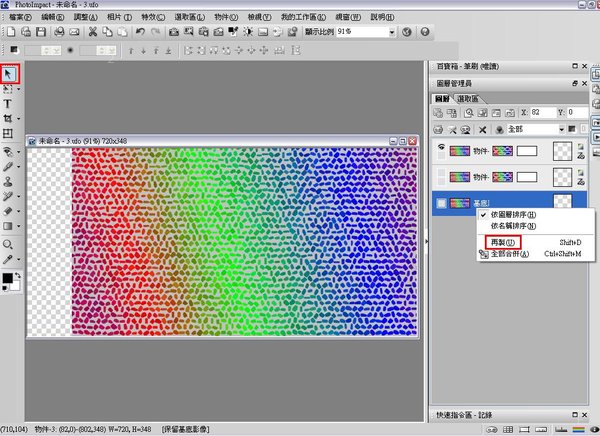The height and width of the screenshot is (436, 600).
Task: Click the Undo arrow icon
Action: tap(140, 32)
